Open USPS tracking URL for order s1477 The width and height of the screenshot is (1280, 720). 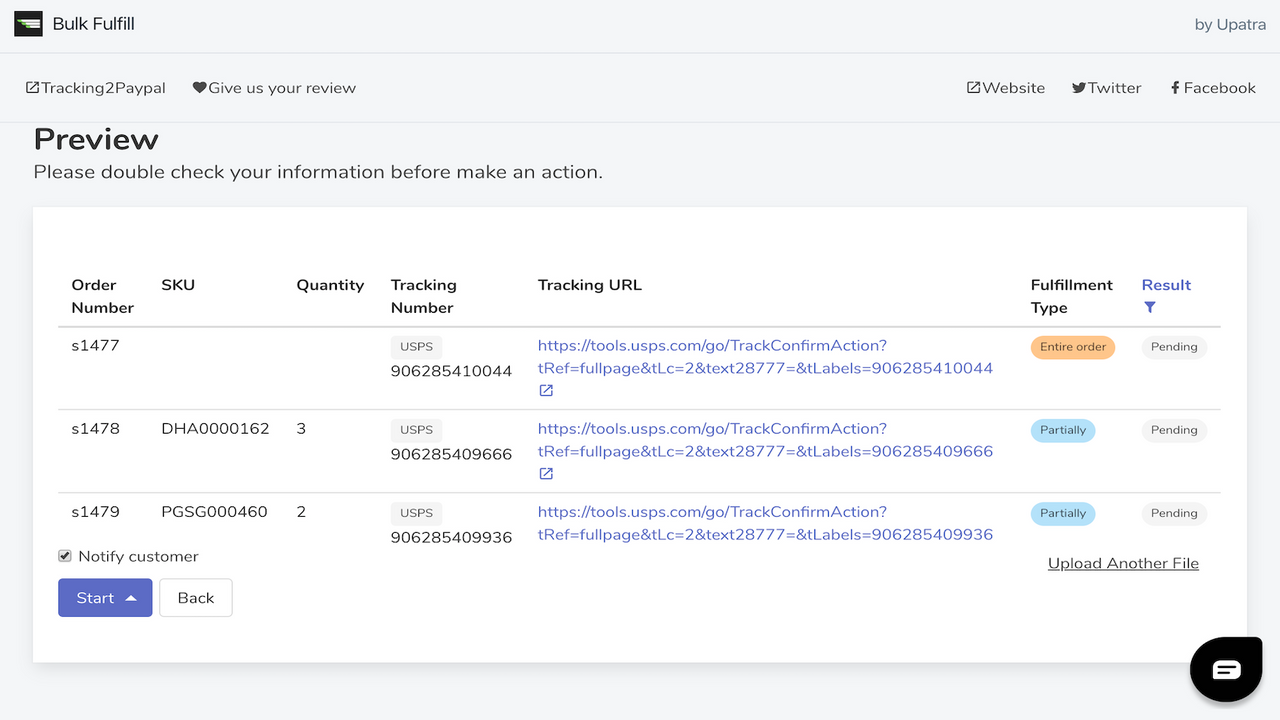coord(765,357)
